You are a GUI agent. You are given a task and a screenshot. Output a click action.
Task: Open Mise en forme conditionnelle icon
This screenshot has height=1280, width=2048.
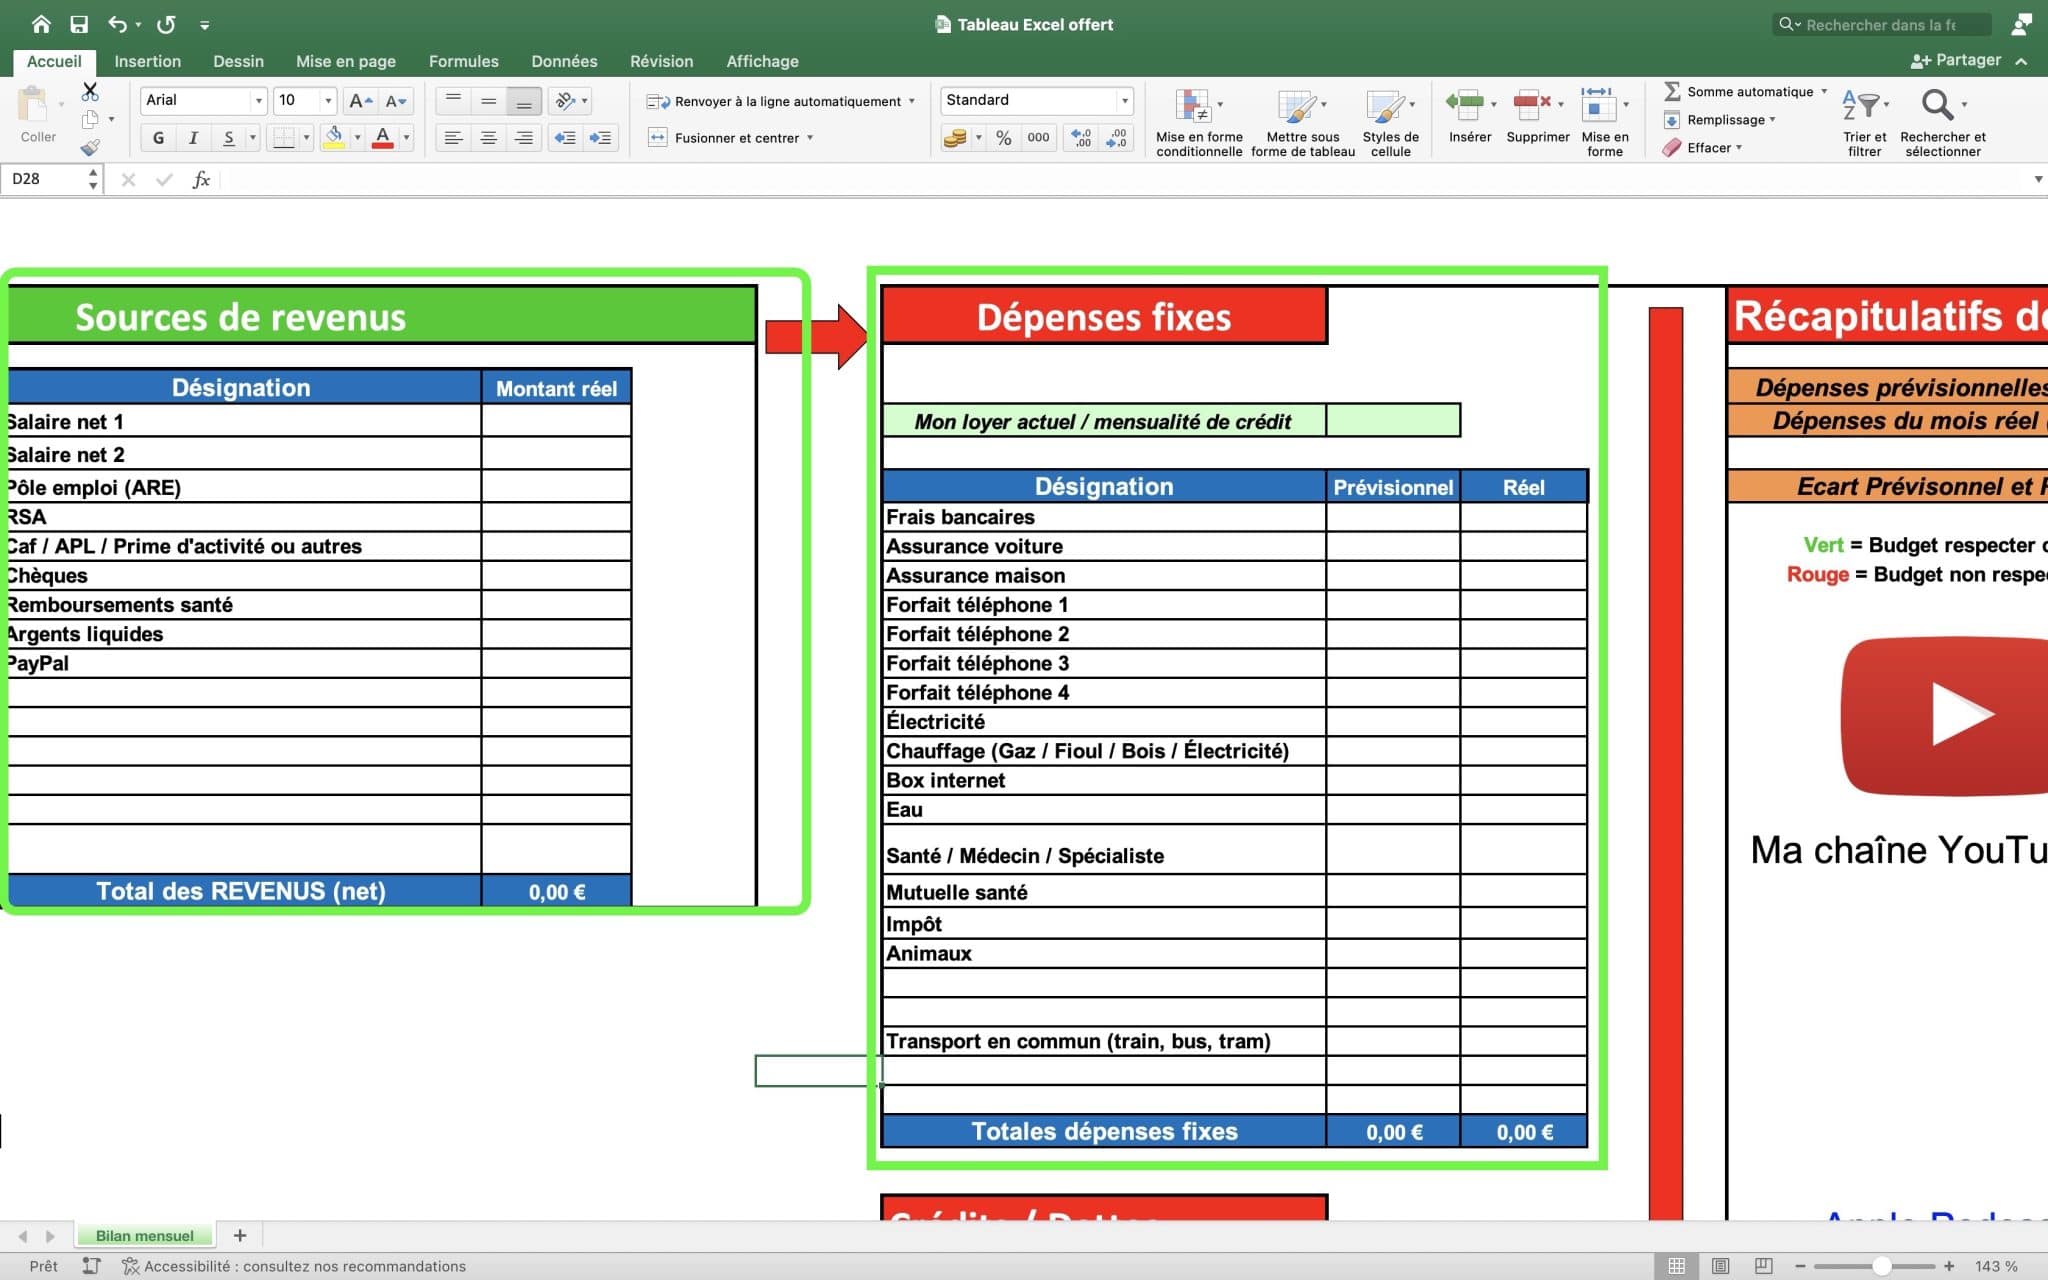click(1193, 106)
